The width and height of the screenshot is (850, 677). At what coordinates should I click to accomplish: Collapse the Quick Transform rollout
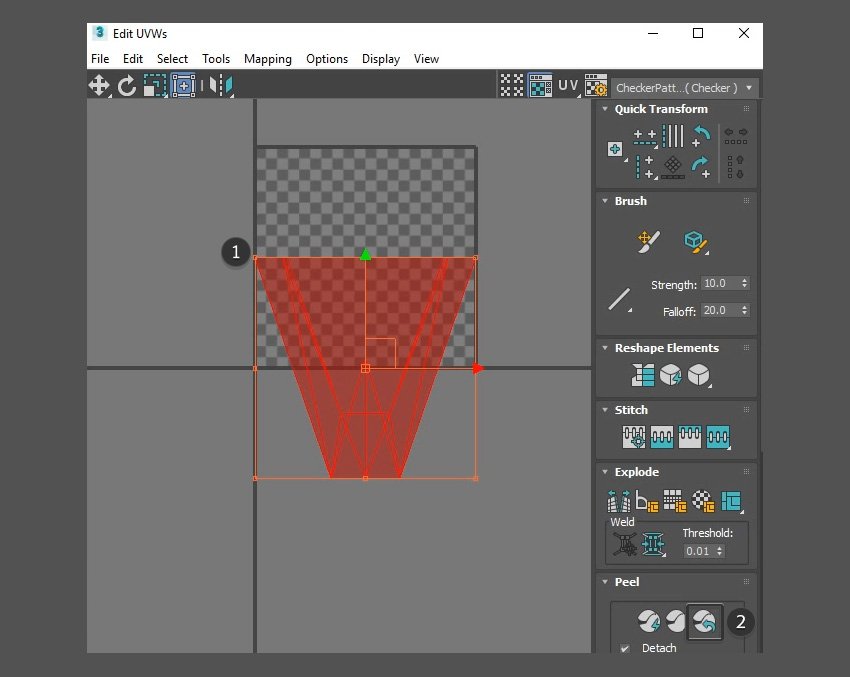point(604,109)
